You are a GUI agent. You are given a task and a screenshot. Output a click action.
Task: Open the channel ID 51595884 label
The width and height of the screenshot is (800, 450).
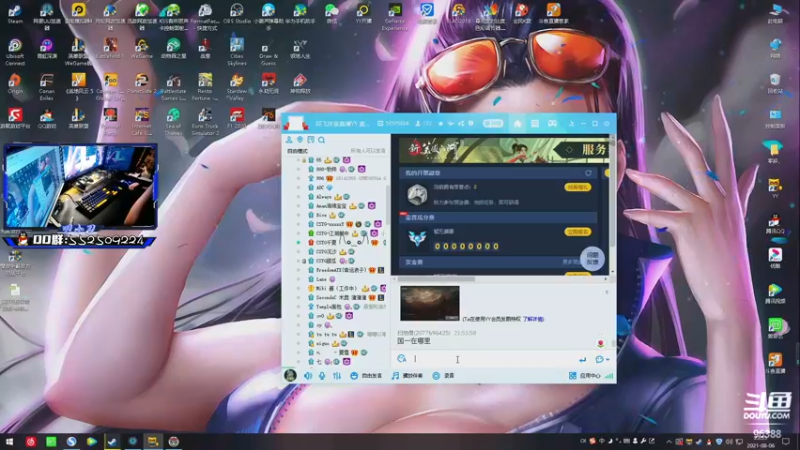click(x=393, y=123)
